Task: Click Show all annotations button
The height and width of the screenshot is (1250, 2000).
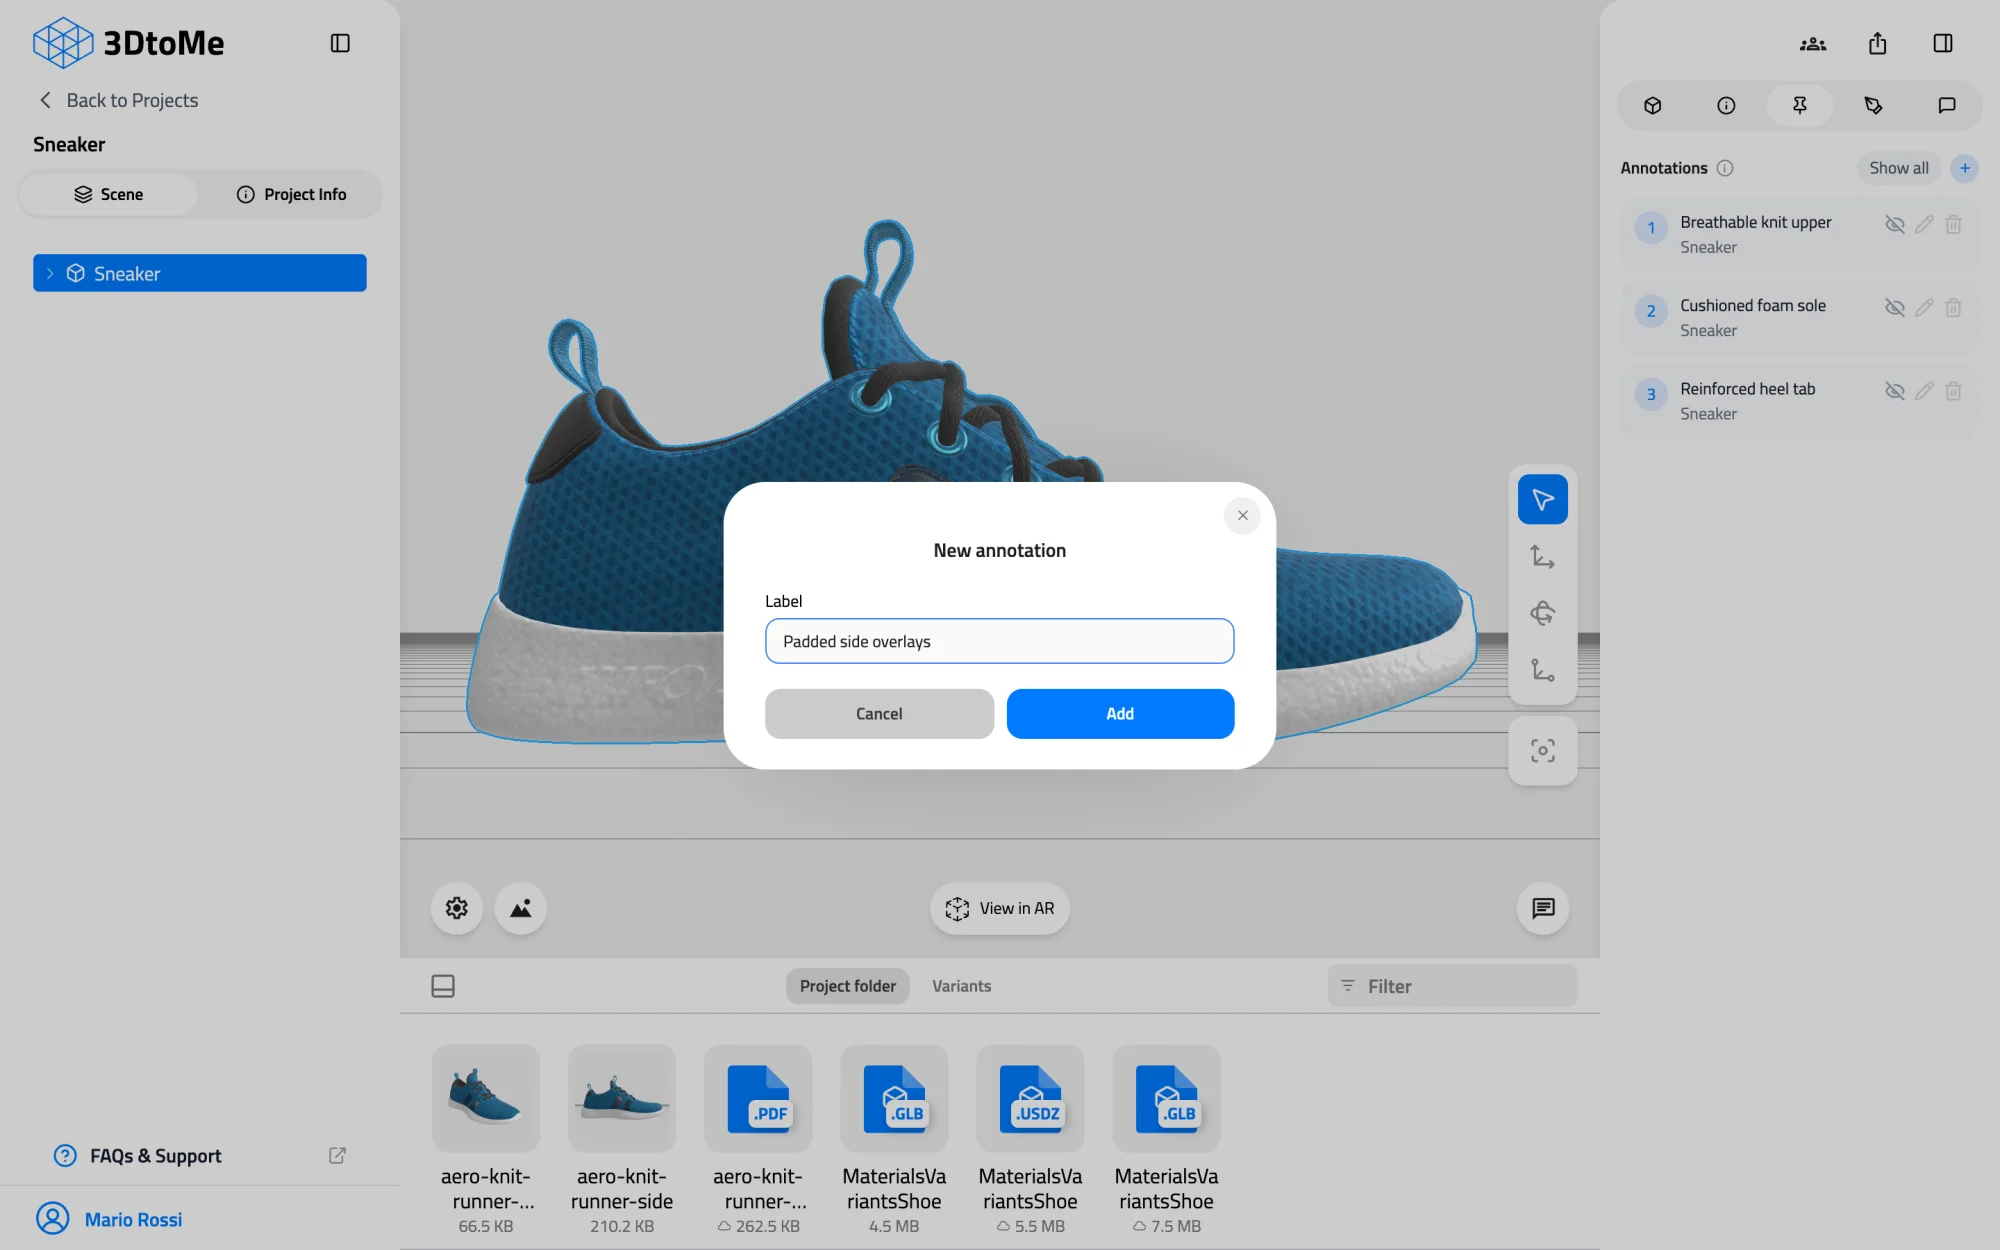Action: [1899, 168]
